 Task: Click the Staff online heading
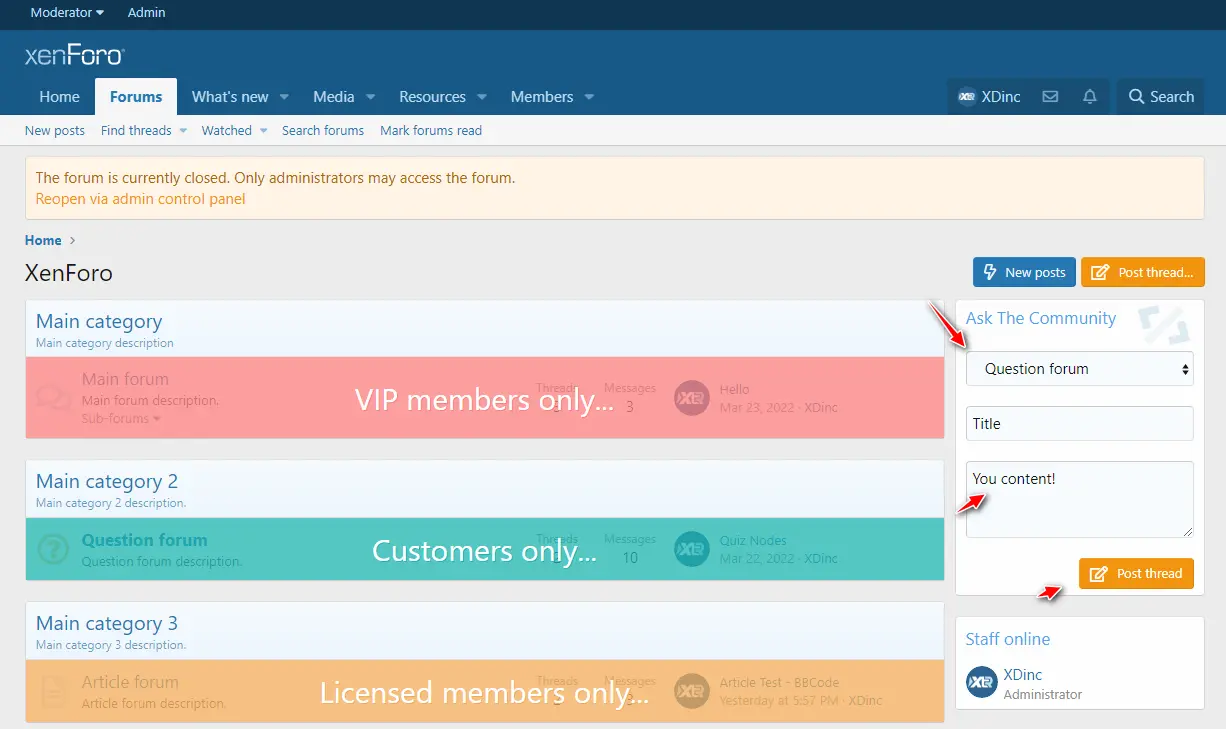click(1008, 639)
